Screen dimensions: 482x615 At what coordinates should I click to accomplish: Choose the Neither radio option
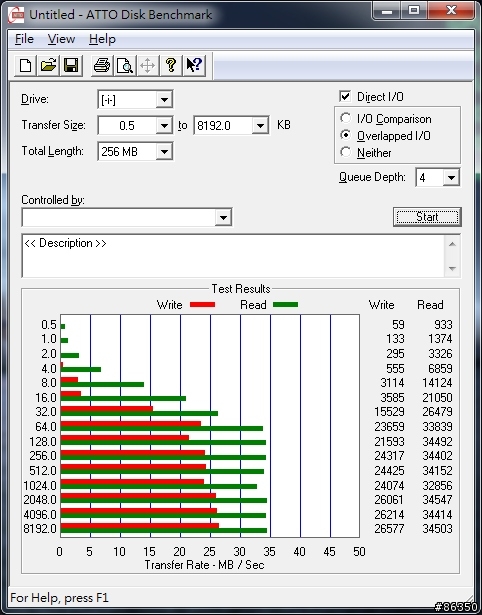346,152
